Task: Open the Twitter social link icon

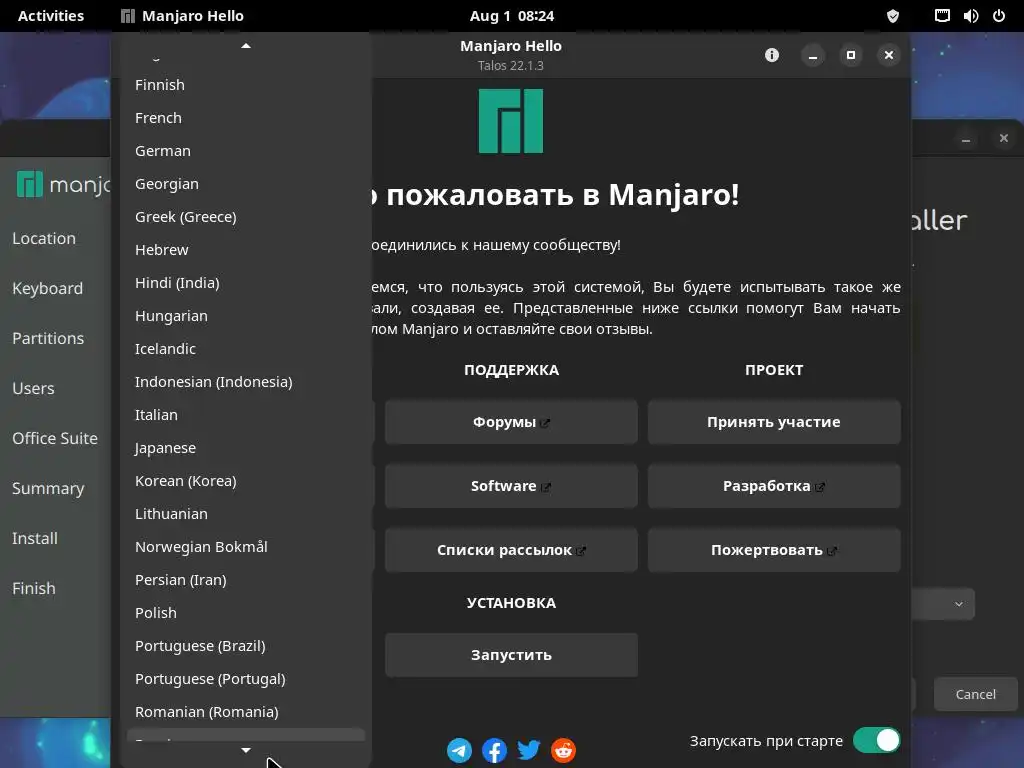Action: (529, 750)
